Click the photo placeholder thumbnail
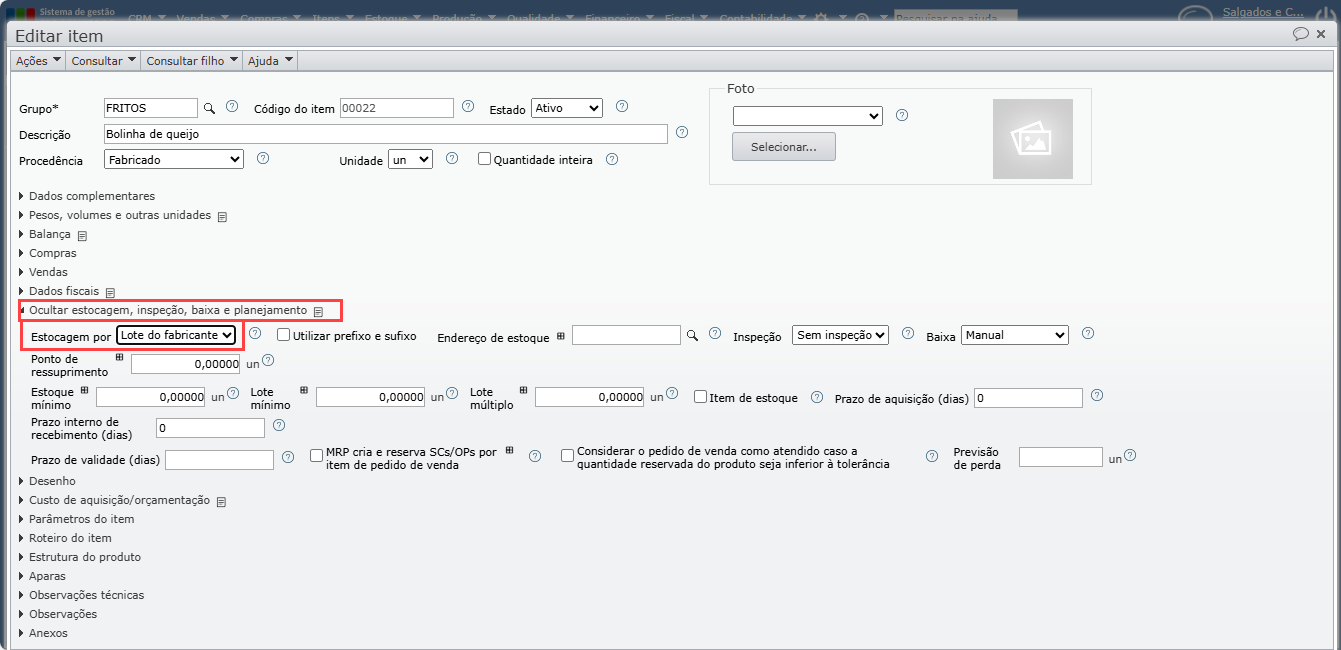 pos(1032,139)
